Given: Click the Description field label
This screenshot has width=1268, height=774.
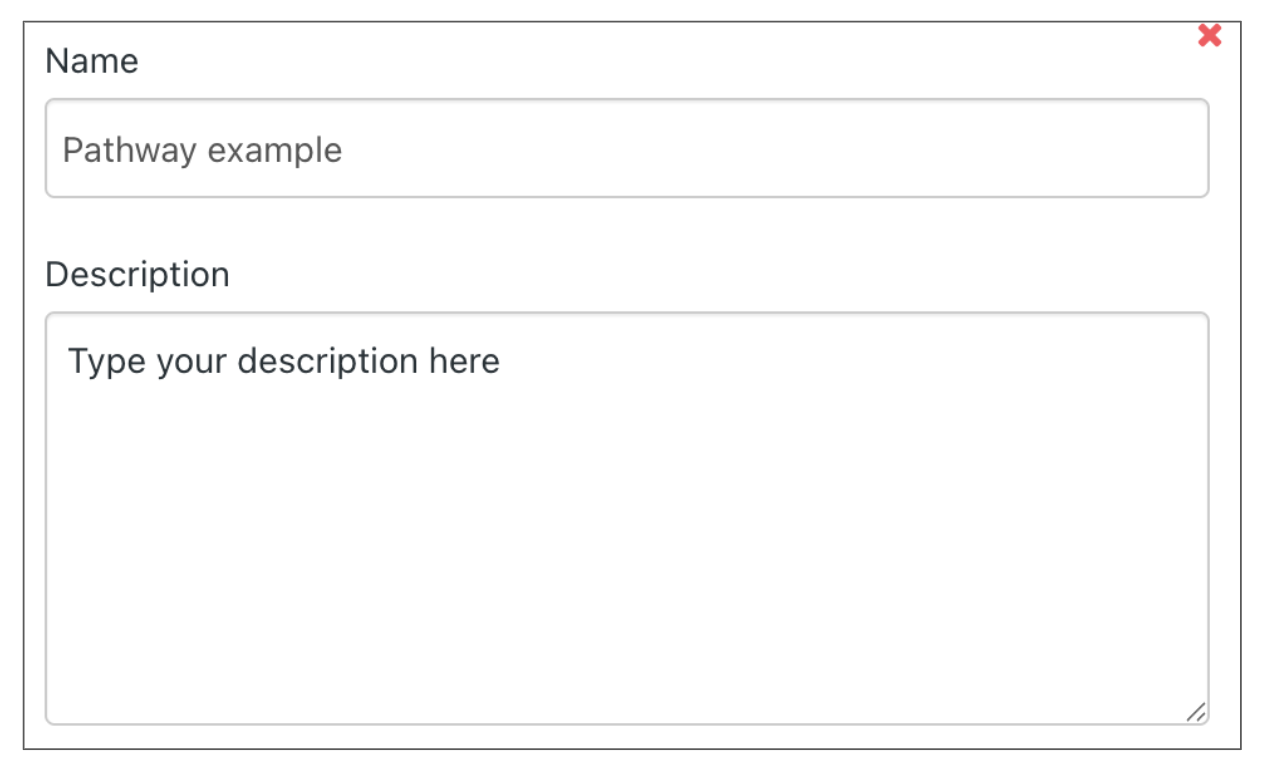Looking at the screenshot, I should click(x=137, y=274).
